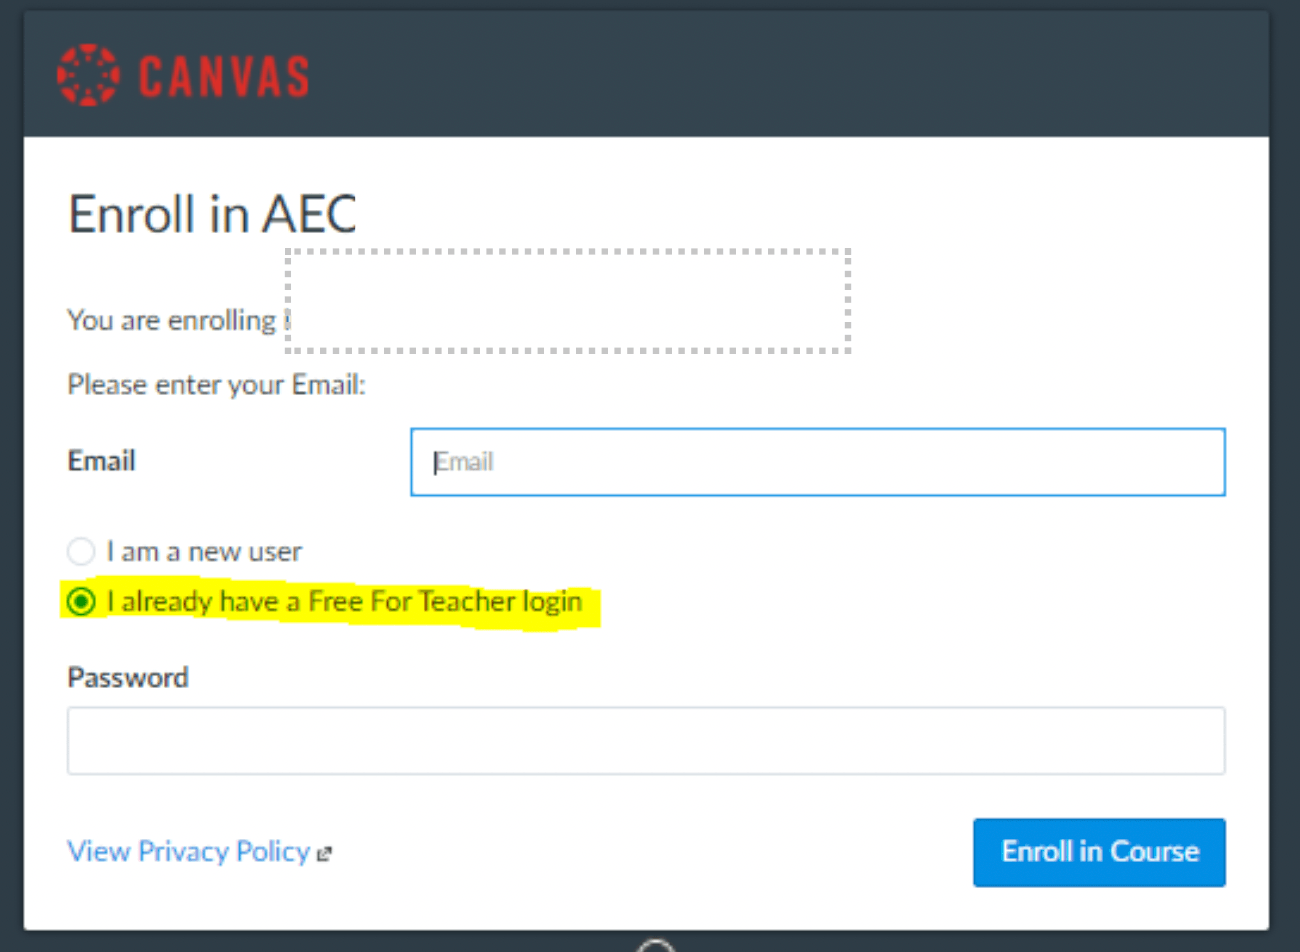Open the View Privacy Policy link
This screenshot has width=1300, height=952.
click(188, 851)
